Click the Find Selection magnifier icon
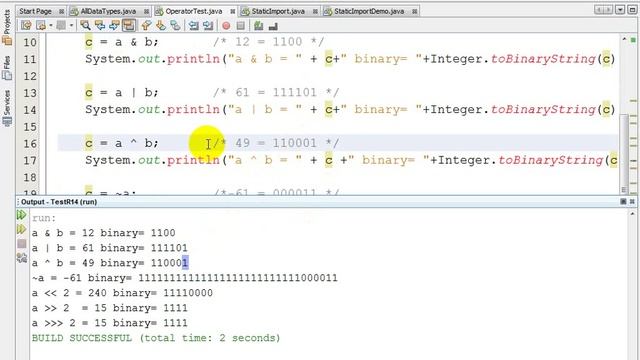The height and width of the screenshot is (360, 640). coord(85,26)
